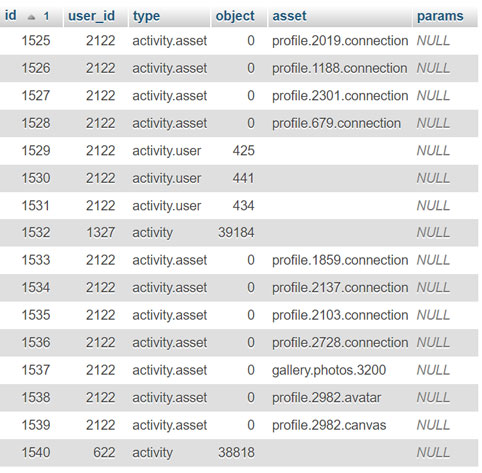
Task: Click the params column header
Action: pyautogui.click(x=440, y=16)
